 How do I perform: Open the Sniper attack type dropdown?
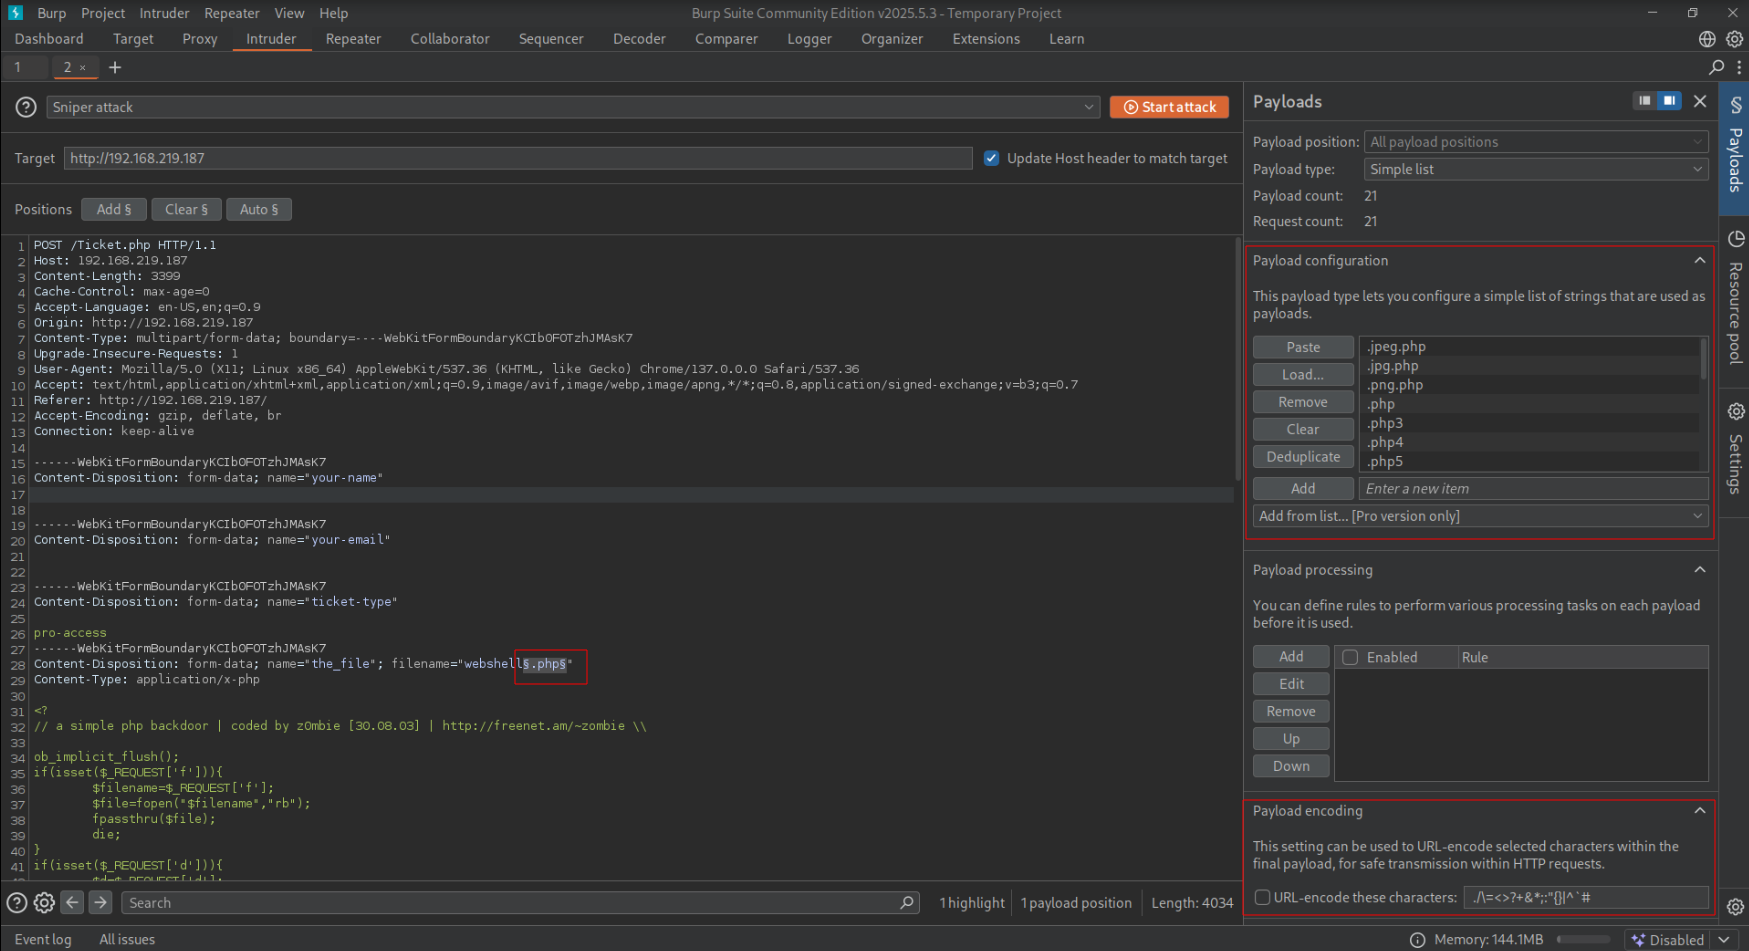tap(573, 107)
